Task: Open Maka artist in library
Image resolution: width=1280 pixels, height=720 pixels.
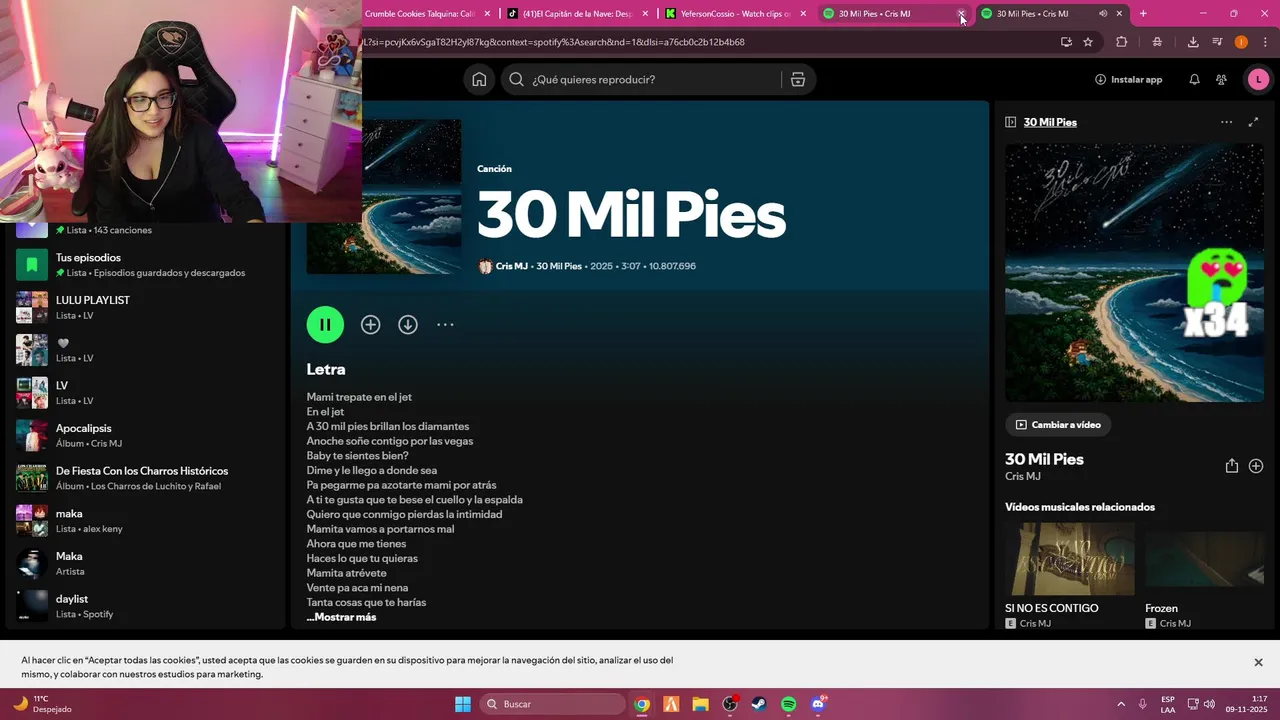Action: coord(145,563)
